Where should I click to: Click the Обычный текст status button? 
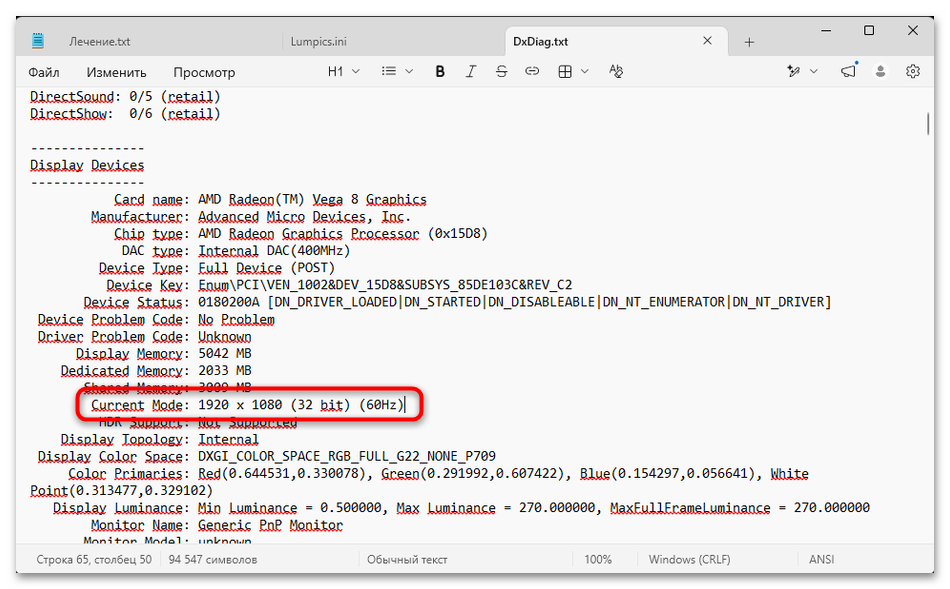tap(407, 559)
